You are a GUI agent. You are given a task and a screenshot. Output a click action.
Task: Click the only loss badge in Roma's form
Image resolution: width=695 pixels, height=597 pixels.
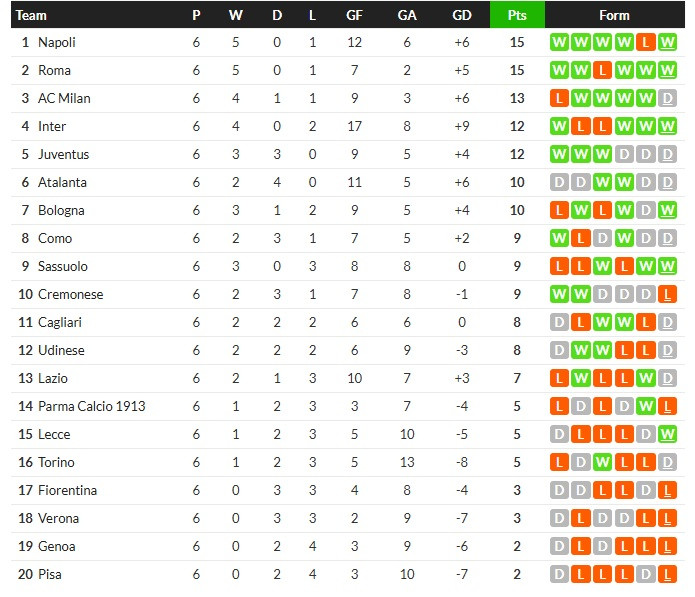(x=602, y=71)
